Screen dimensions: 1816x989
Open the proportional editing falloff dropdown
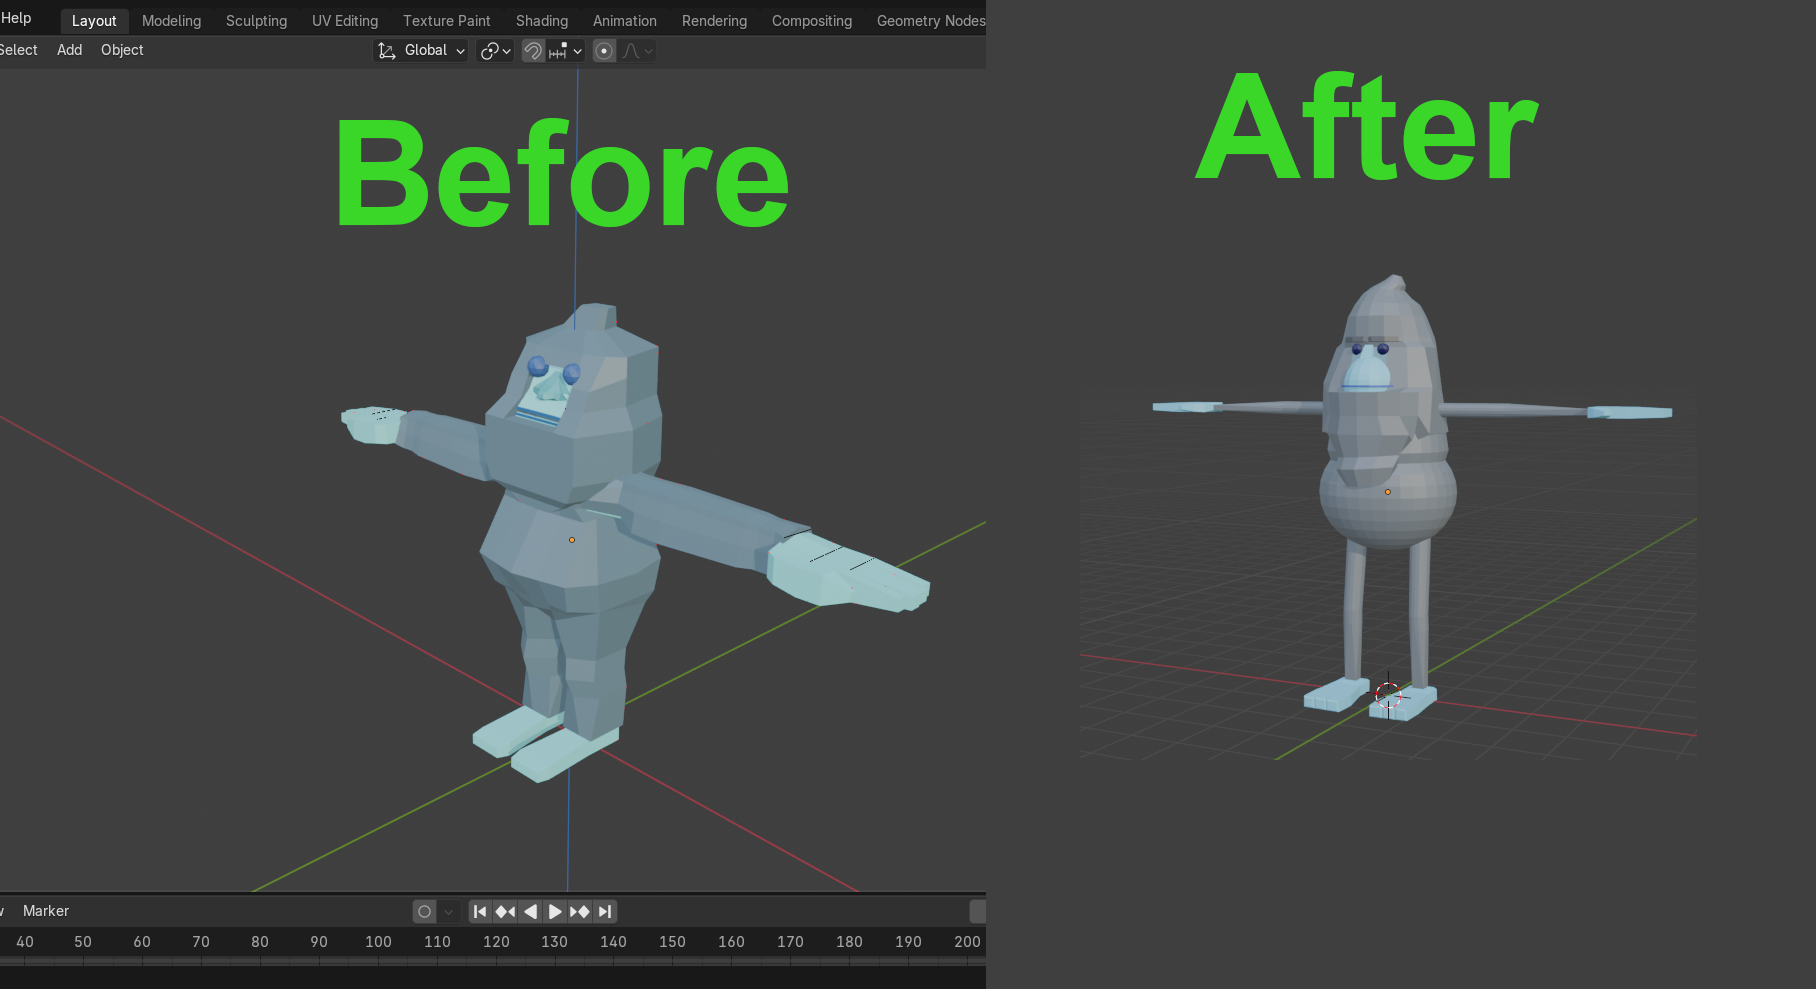637,51
